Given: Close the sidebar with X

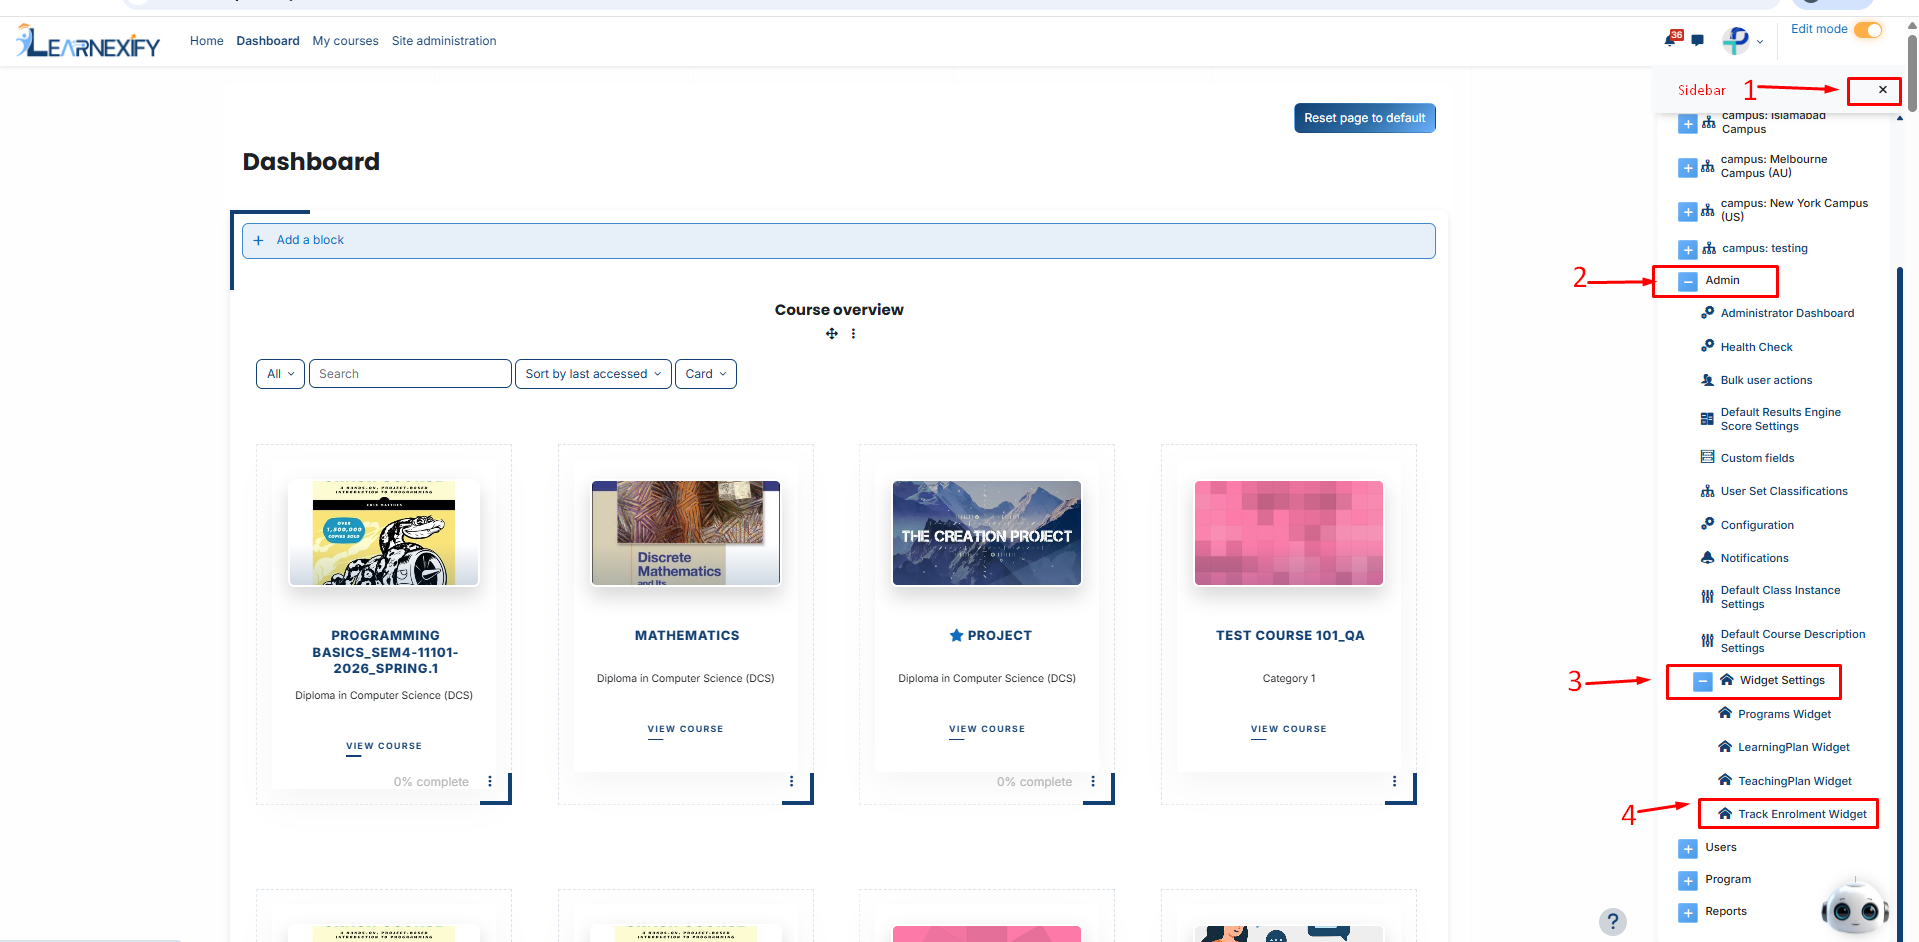Looking at the screenshot, I should point(1883,90).
